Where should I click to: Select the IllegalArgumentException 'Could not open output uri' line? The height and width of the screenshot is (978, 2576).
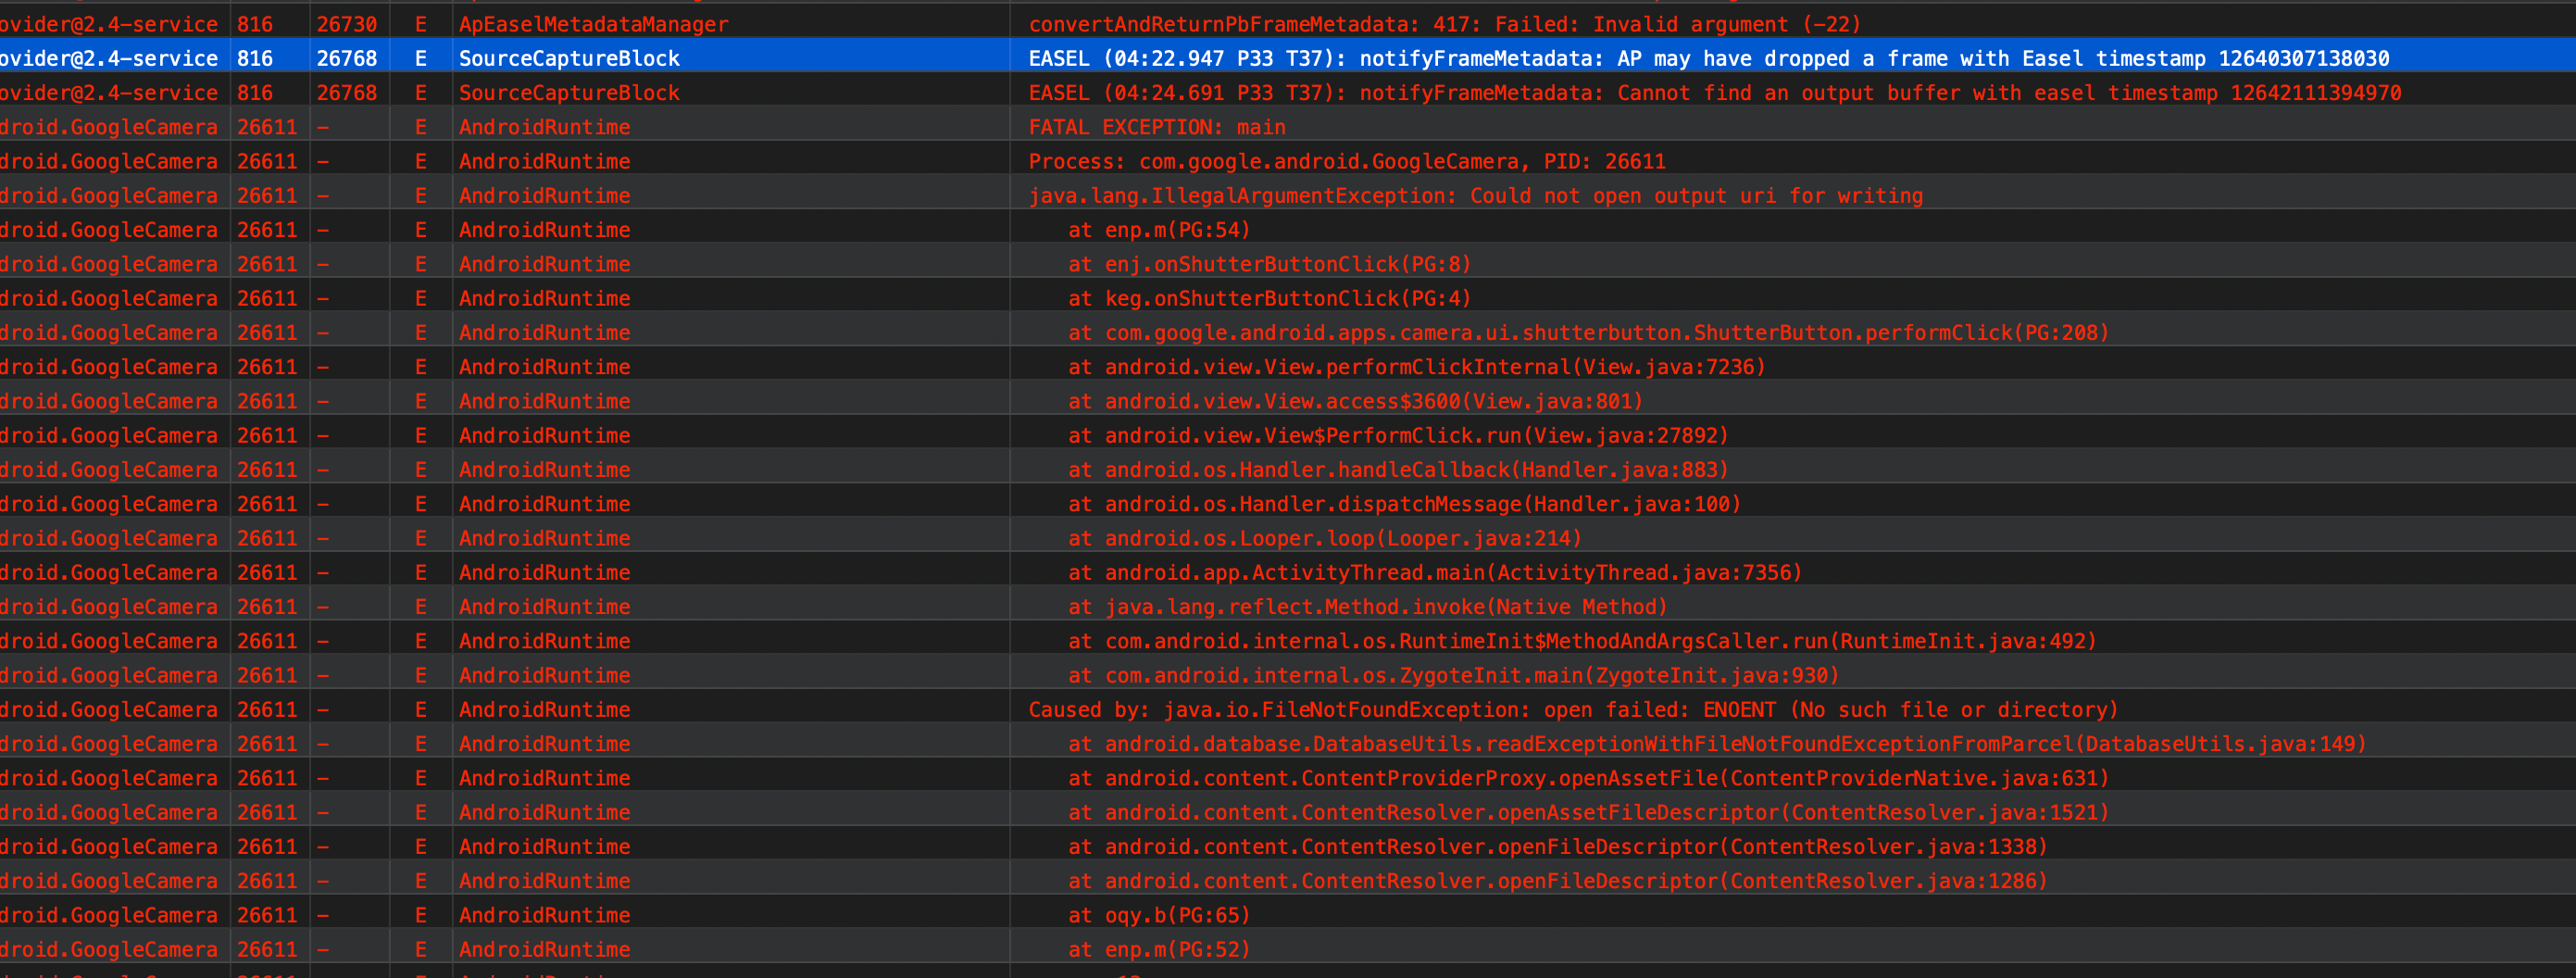pos(1476,196)
